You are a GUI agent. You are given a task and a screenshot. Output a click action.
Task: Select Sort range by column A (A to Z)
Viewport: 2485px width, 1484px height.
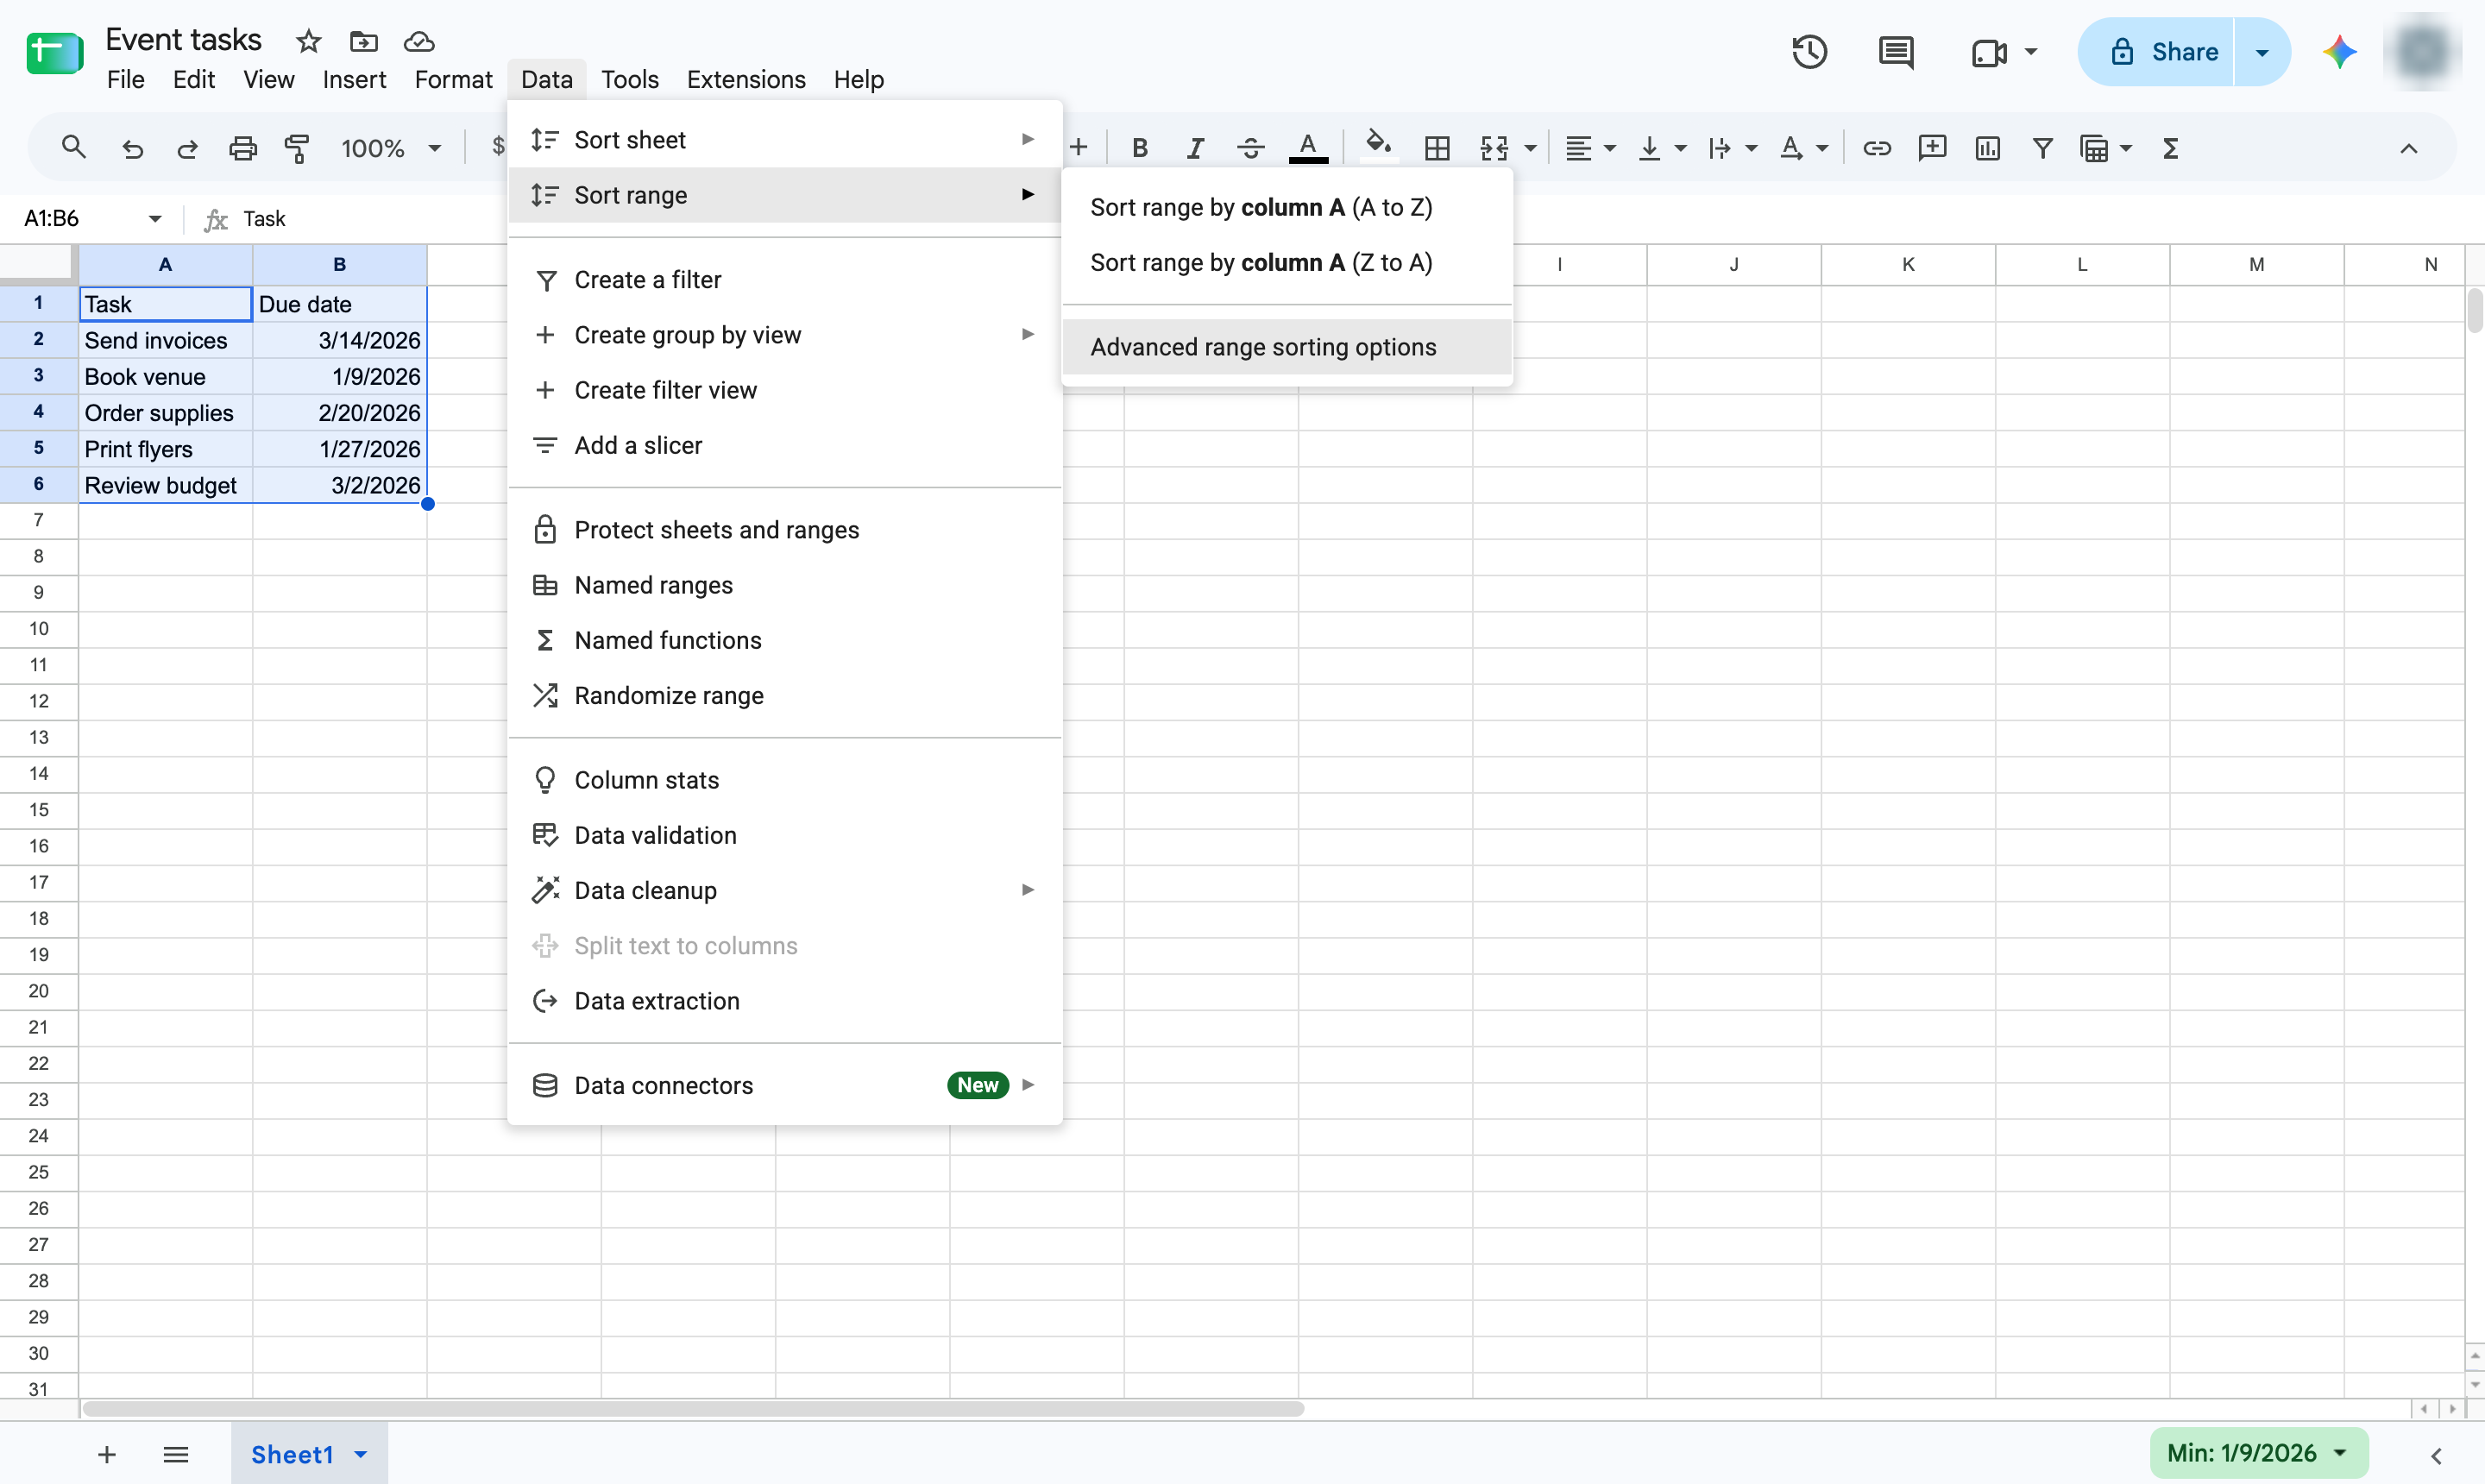click(1287, 207)
